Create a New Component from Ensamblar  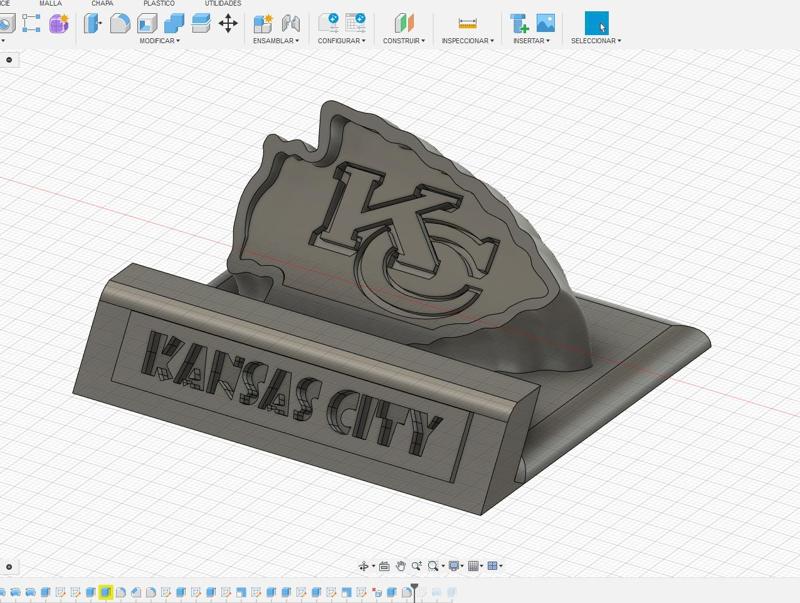263,23
